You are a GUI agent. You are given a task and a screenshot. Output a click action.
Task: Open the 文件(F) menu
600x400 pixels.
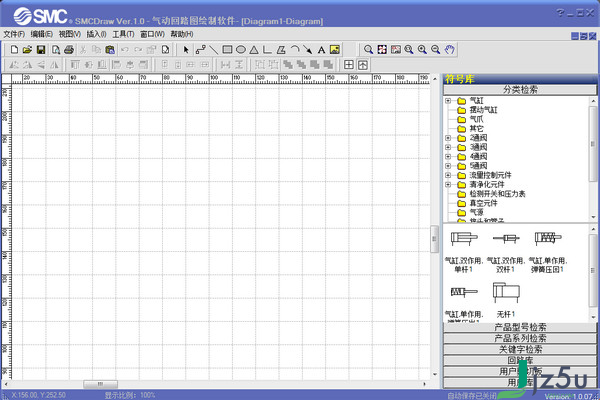coord(14,34)
